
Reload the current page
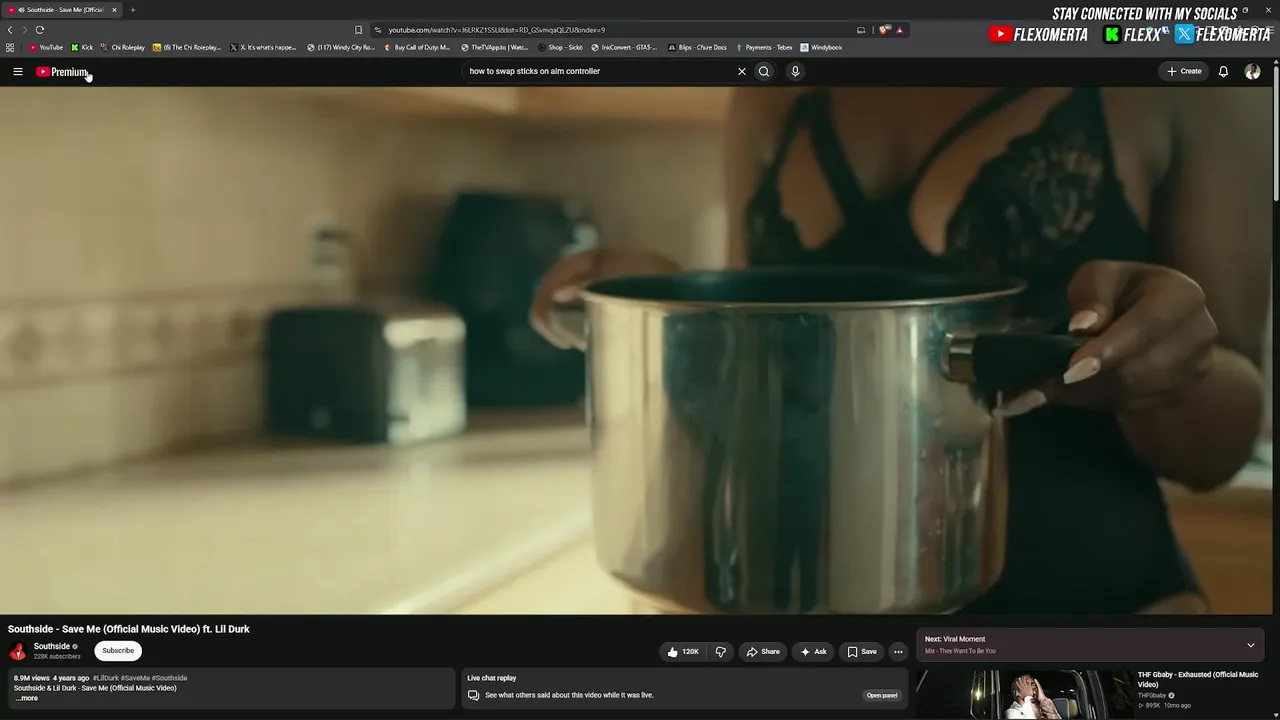pyautogui.click(x=40, y=30)
